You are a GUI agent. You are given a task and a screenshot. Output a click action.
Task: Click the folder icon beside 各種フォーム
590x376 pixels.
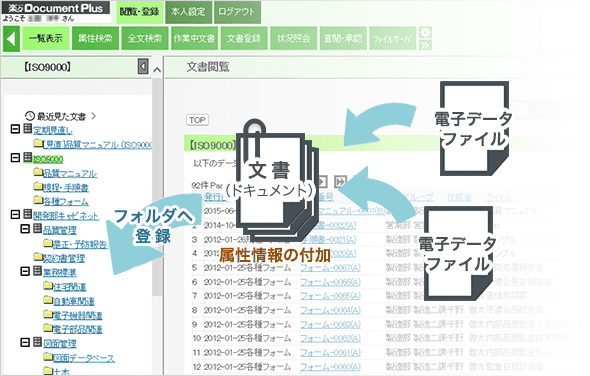click(x=38, y=200)
